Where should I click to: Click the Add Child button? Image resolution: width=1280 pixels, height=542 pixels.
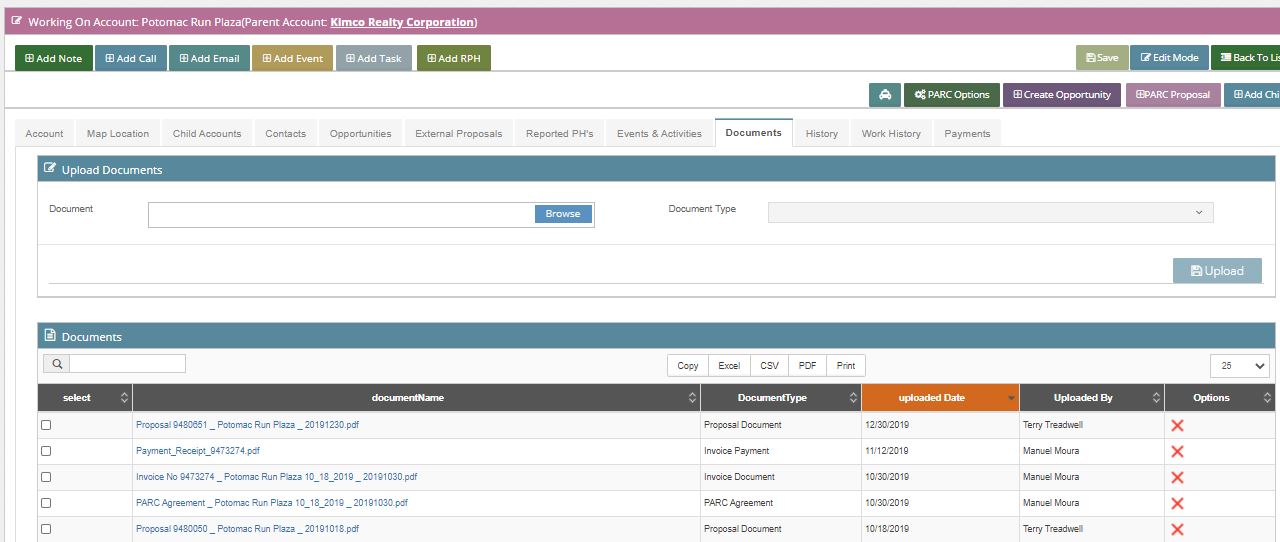click(1252, 95)
